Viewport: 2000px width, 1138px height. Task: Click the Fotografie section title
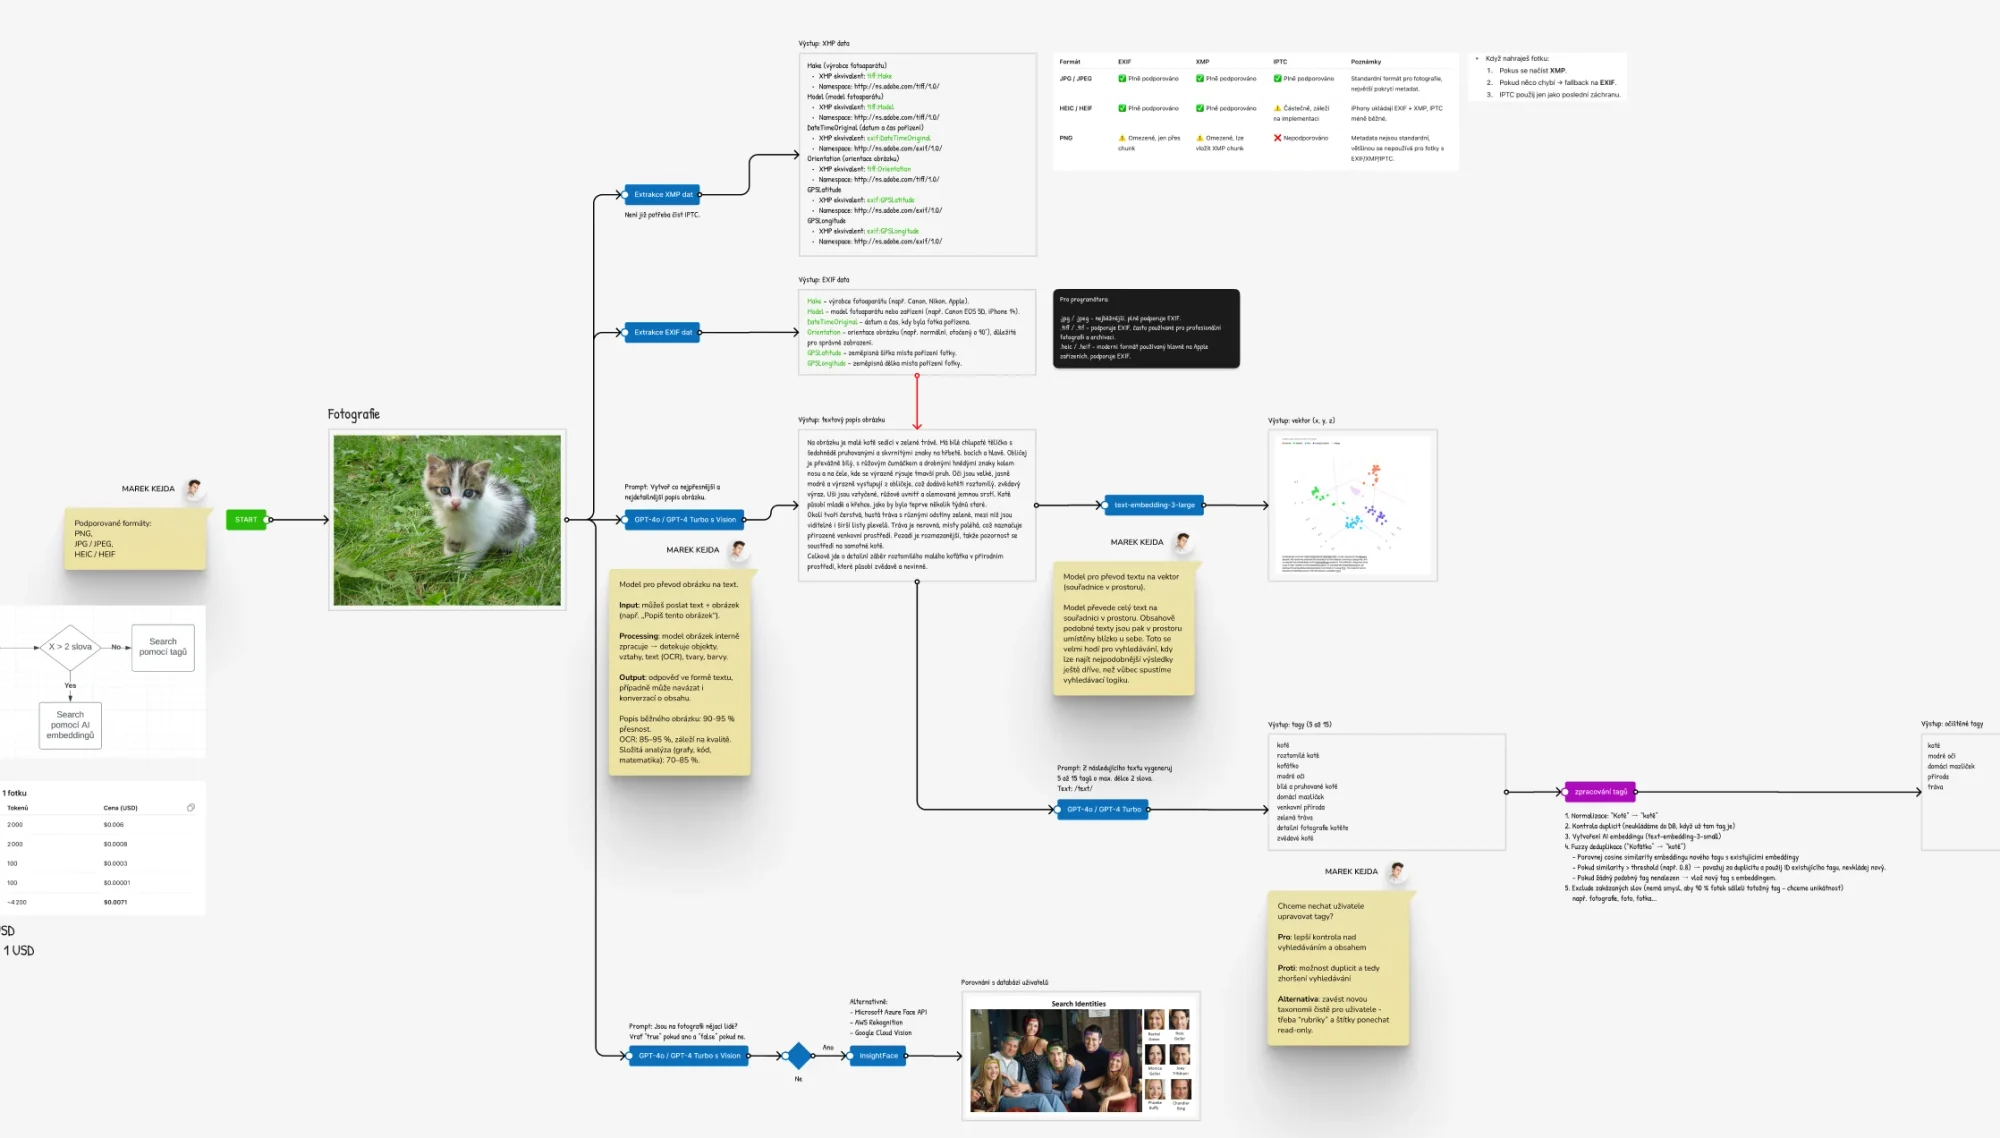click(x=354, y=414)
